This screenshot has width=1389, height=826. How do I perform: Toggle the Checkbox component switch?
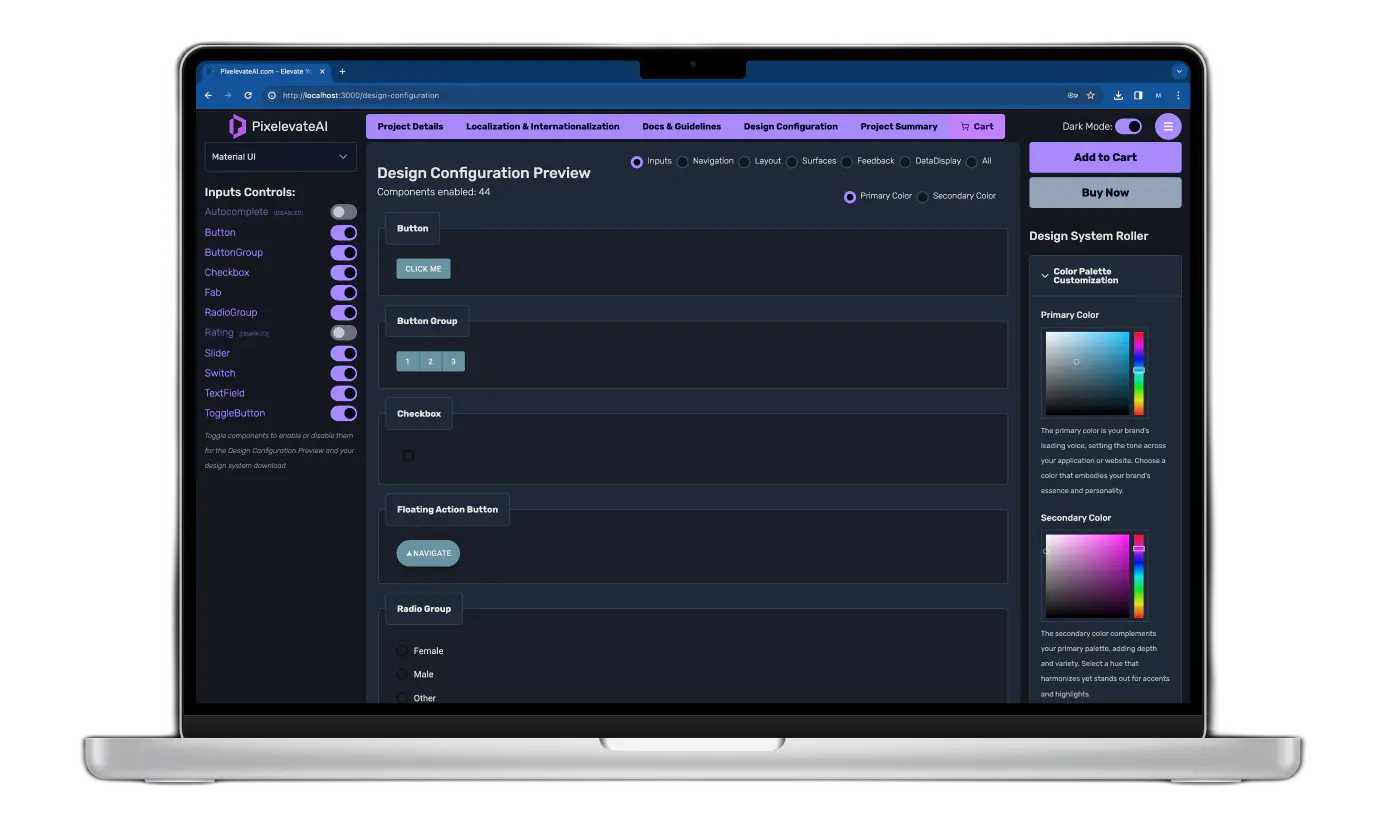pos(344,272)
